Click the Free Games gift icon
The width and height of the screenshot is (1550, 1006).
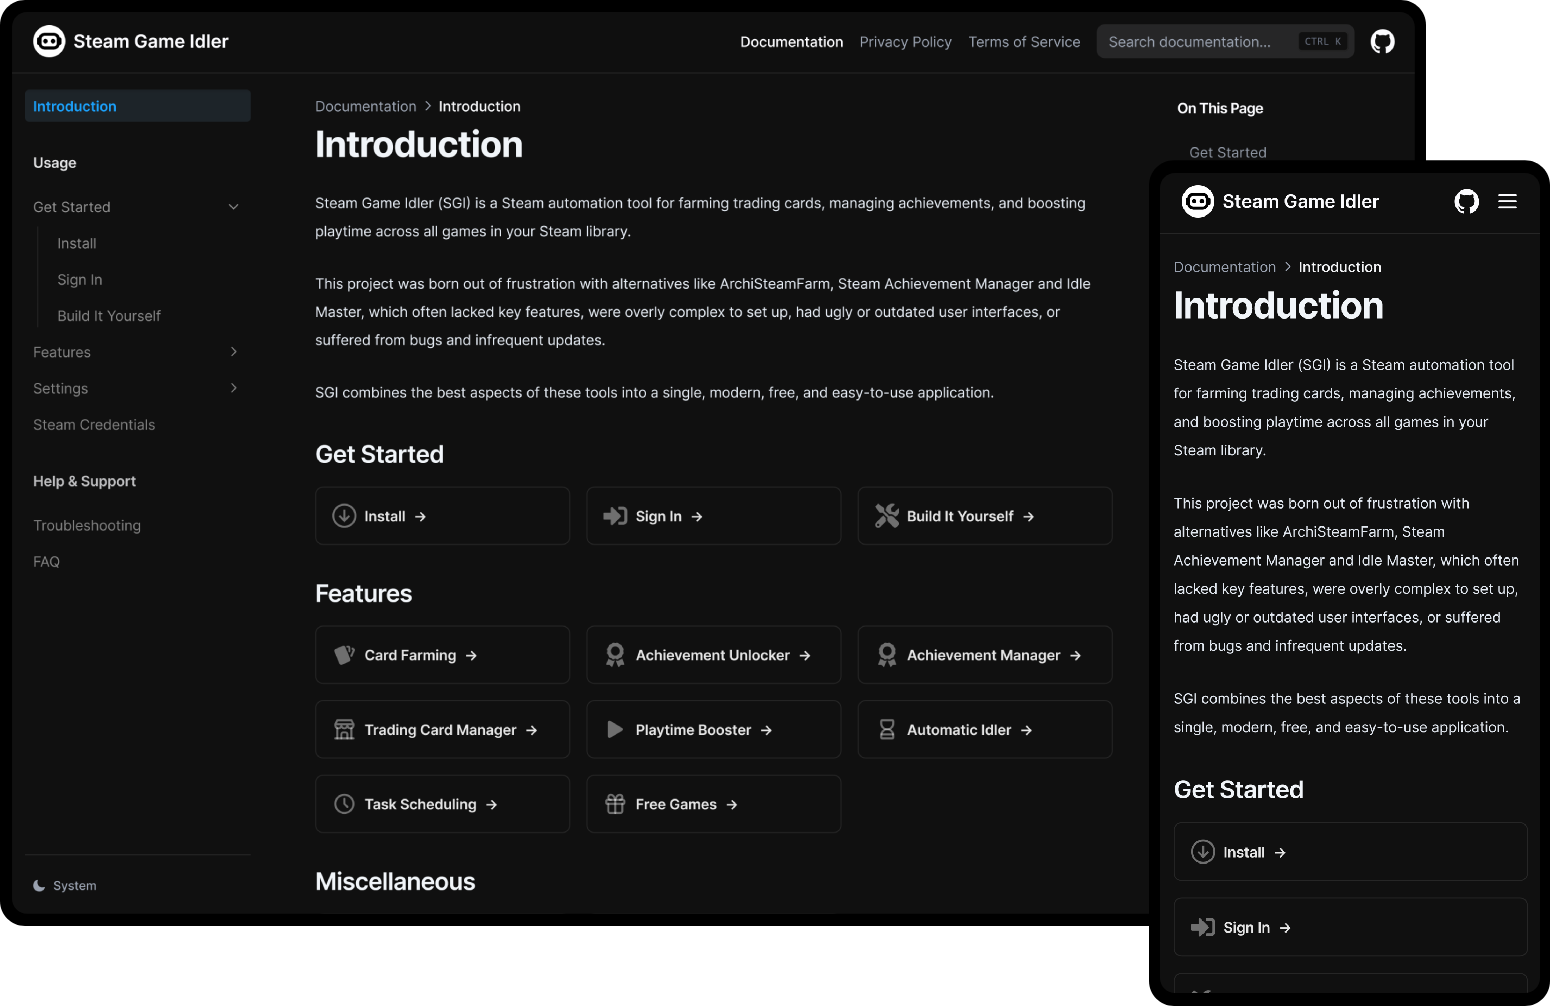(615, 804)
